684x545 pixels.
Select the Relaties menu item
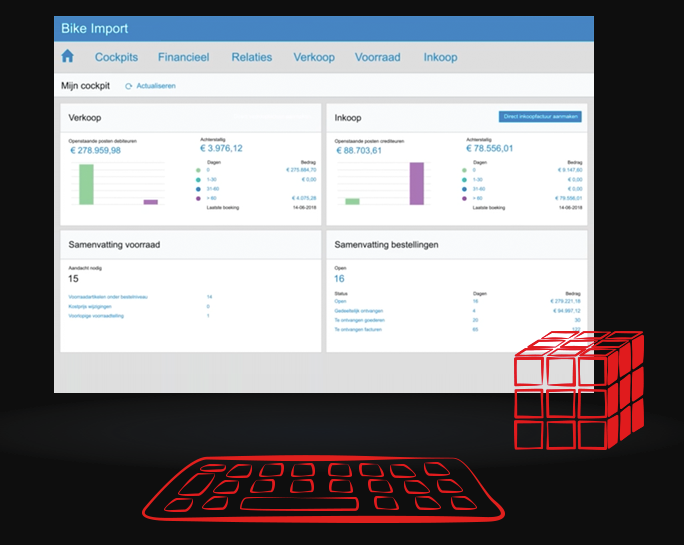click(x=251, y=57)
